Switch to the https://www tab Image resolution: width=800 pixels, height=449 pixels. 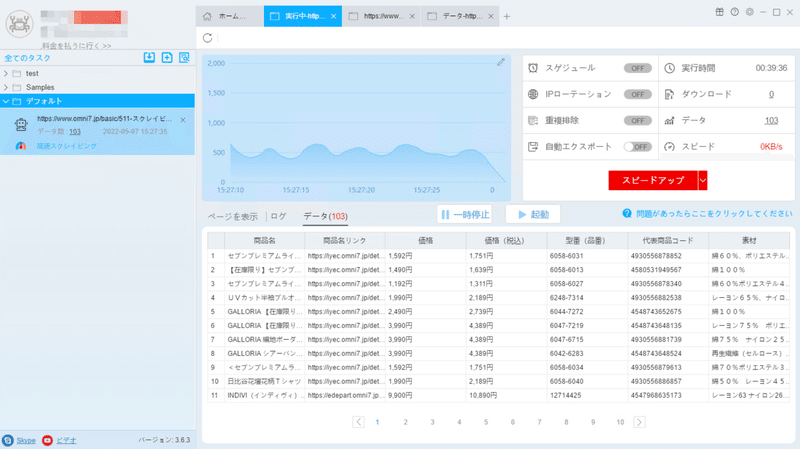(x=382, y=16)
